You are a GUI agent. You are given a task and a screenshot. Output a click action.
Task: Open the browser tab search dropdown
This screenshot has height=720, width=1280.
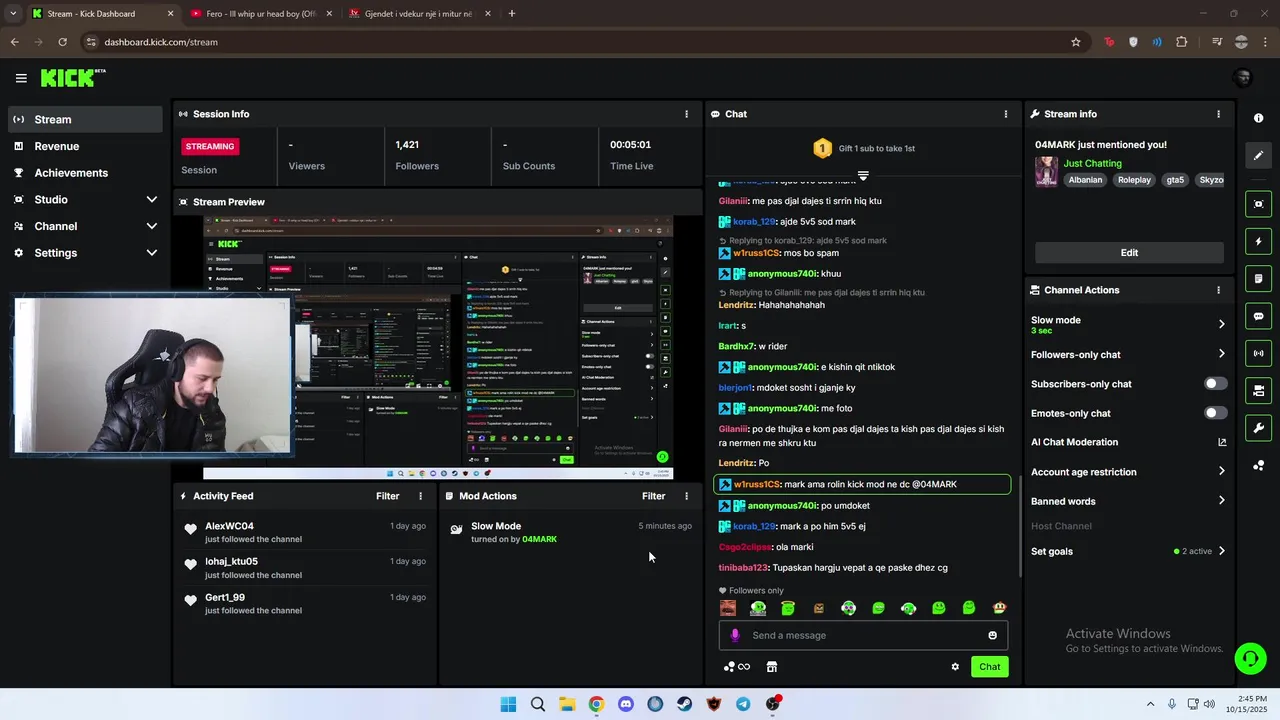12,14
